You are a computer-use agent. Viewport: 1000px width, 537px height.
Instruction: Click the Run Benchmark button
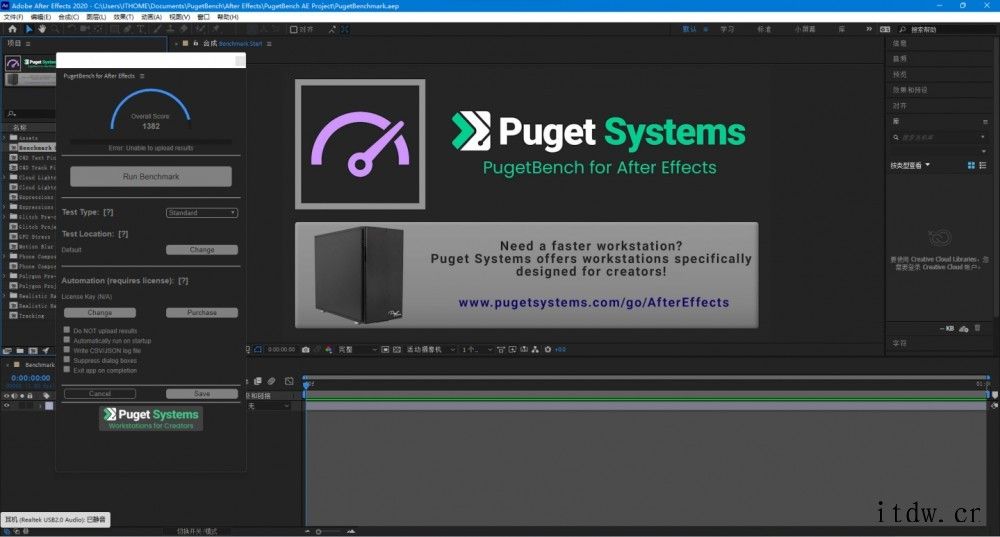click(151, 177)
